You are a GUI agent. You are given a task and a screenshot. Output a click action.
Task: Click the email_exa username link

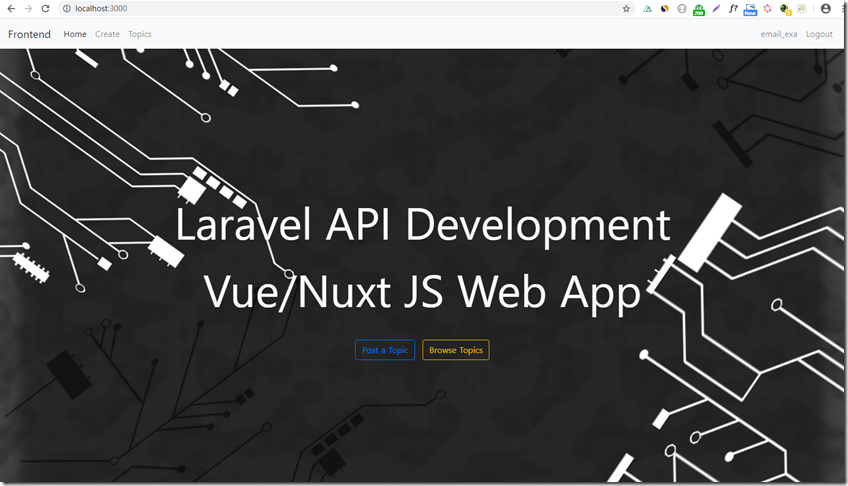tap(779, 34)
